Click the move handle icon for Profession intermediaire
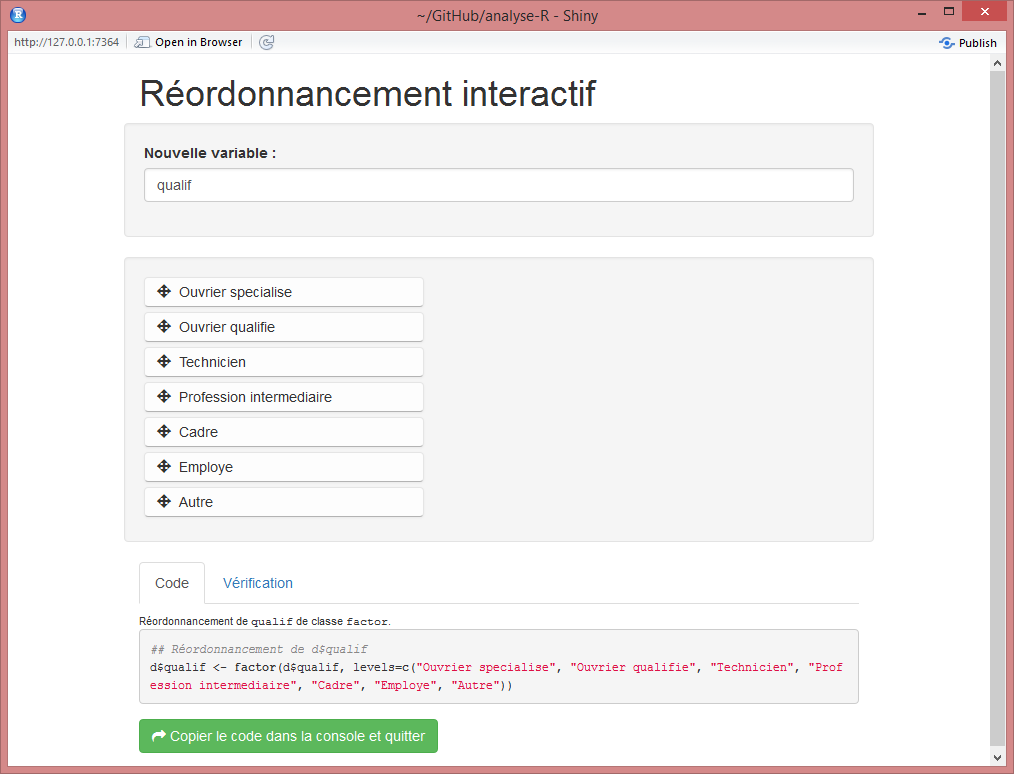This screenshot has height=774, width=1014. tap(164, 396)
